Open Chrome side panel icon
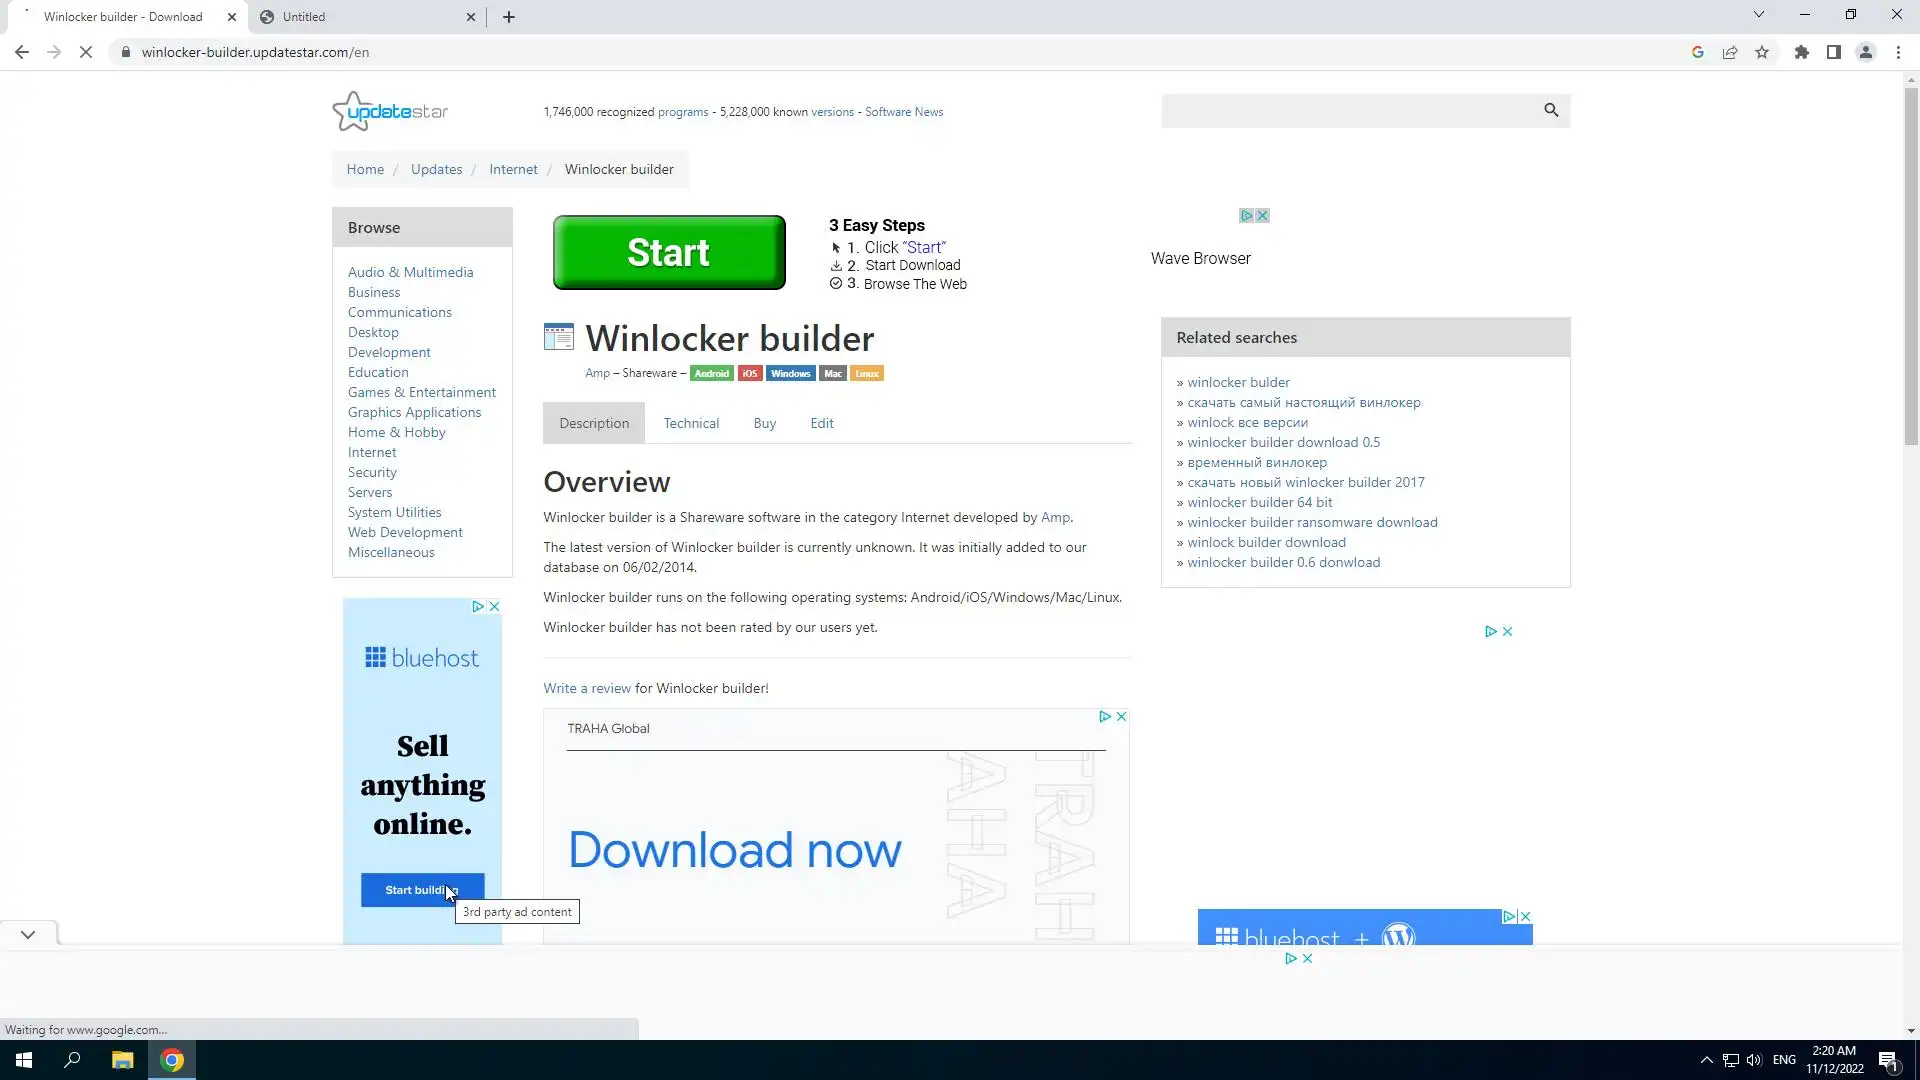Image resolution: width=1920 pixels, height=1080 pixels. pyautogui.click(x=1833, y=52)
